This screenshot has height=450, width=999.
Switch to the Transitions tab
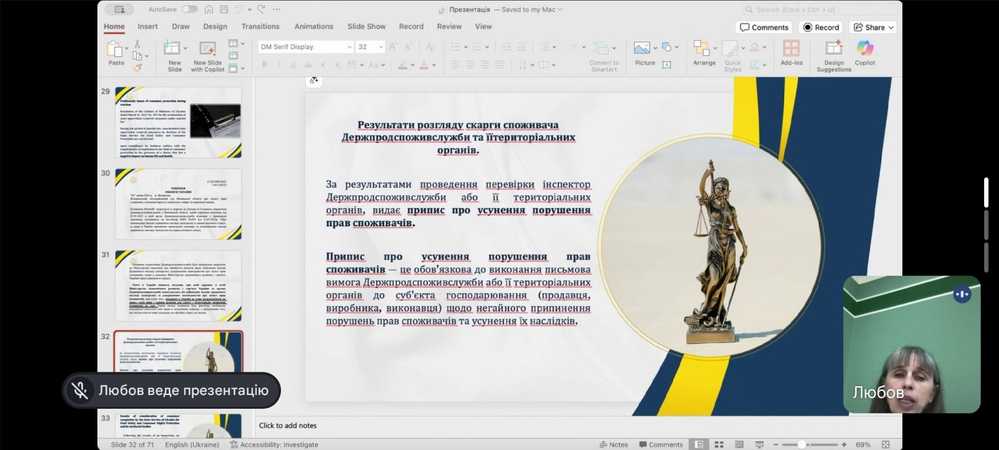(260, 27)
